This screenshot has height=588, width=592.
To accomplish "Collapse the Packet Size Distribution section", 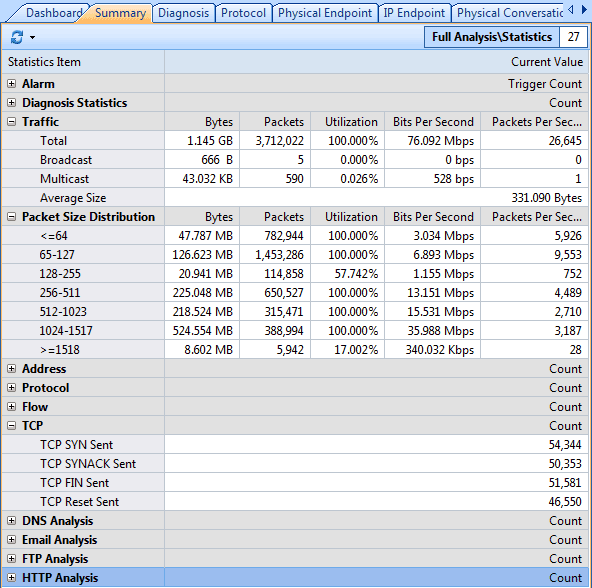I will [12, 216].
